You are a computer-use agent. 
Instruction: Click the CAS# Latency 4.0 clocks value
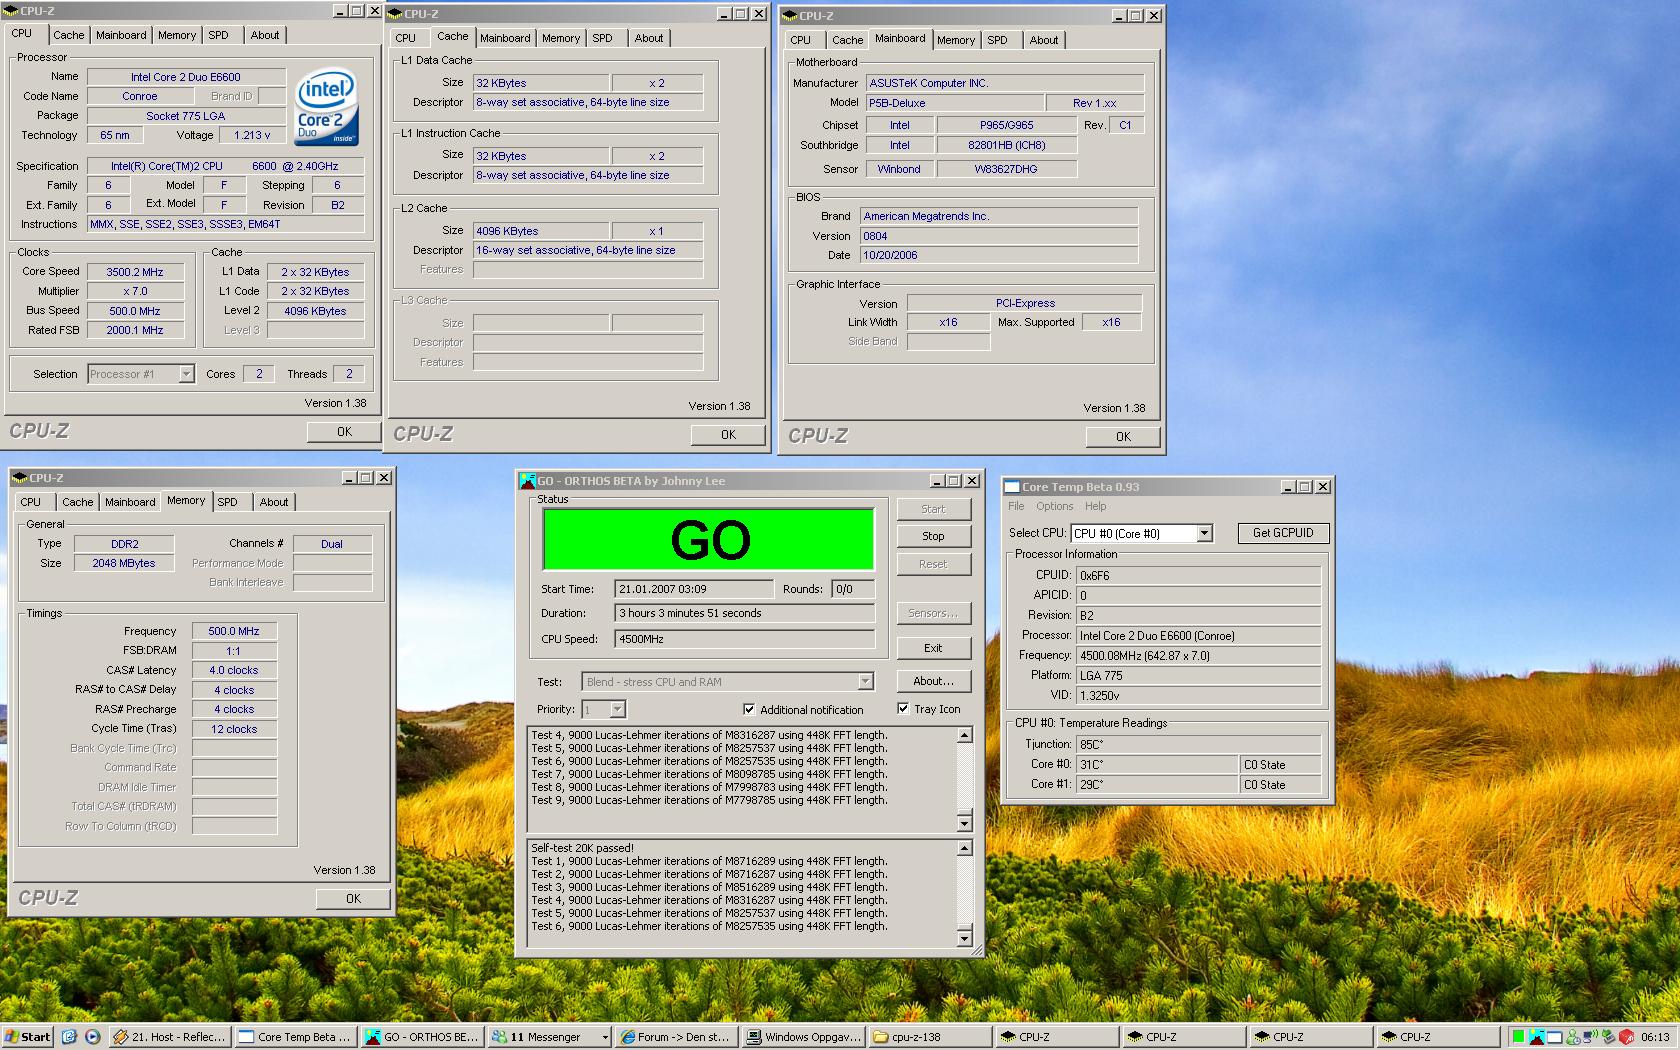pyautogui.click(x=234, y=670)
